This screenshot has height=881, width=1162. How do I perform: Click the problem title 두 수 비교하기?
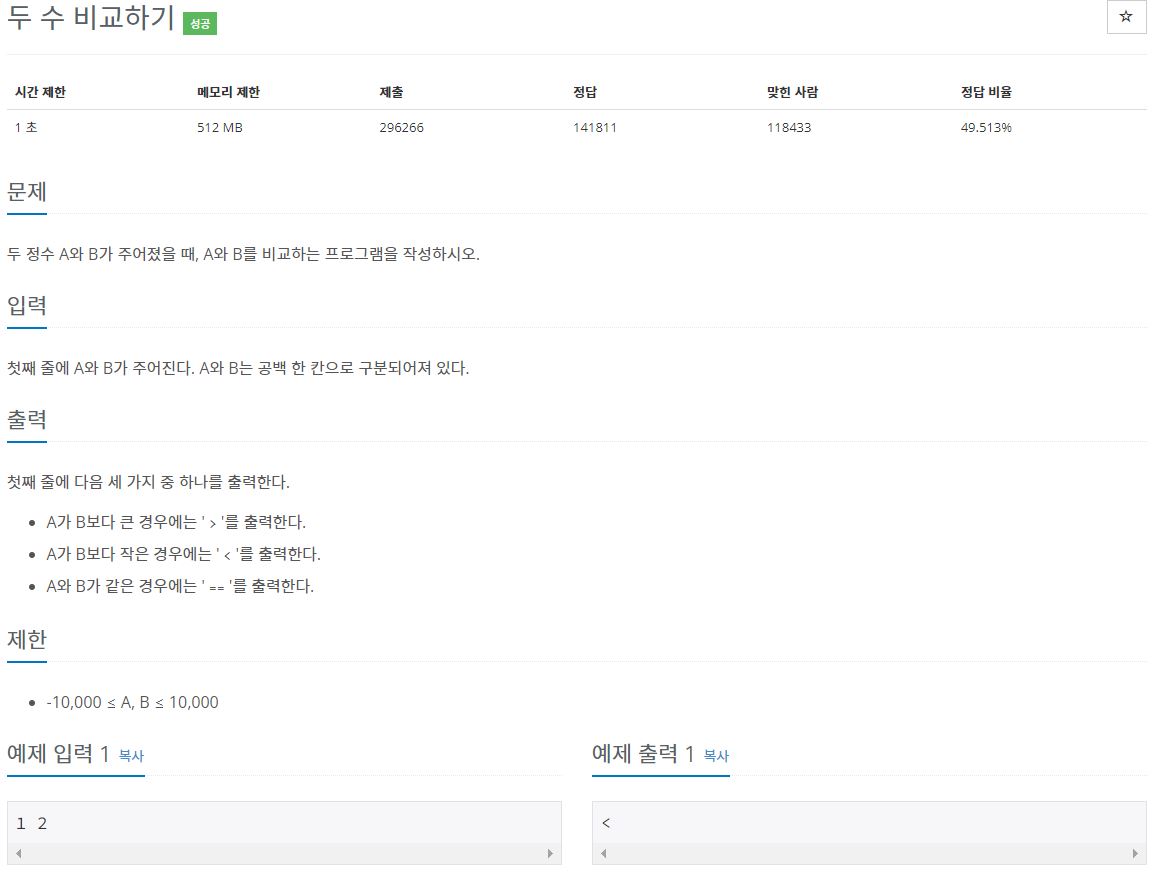click(90, 18)
